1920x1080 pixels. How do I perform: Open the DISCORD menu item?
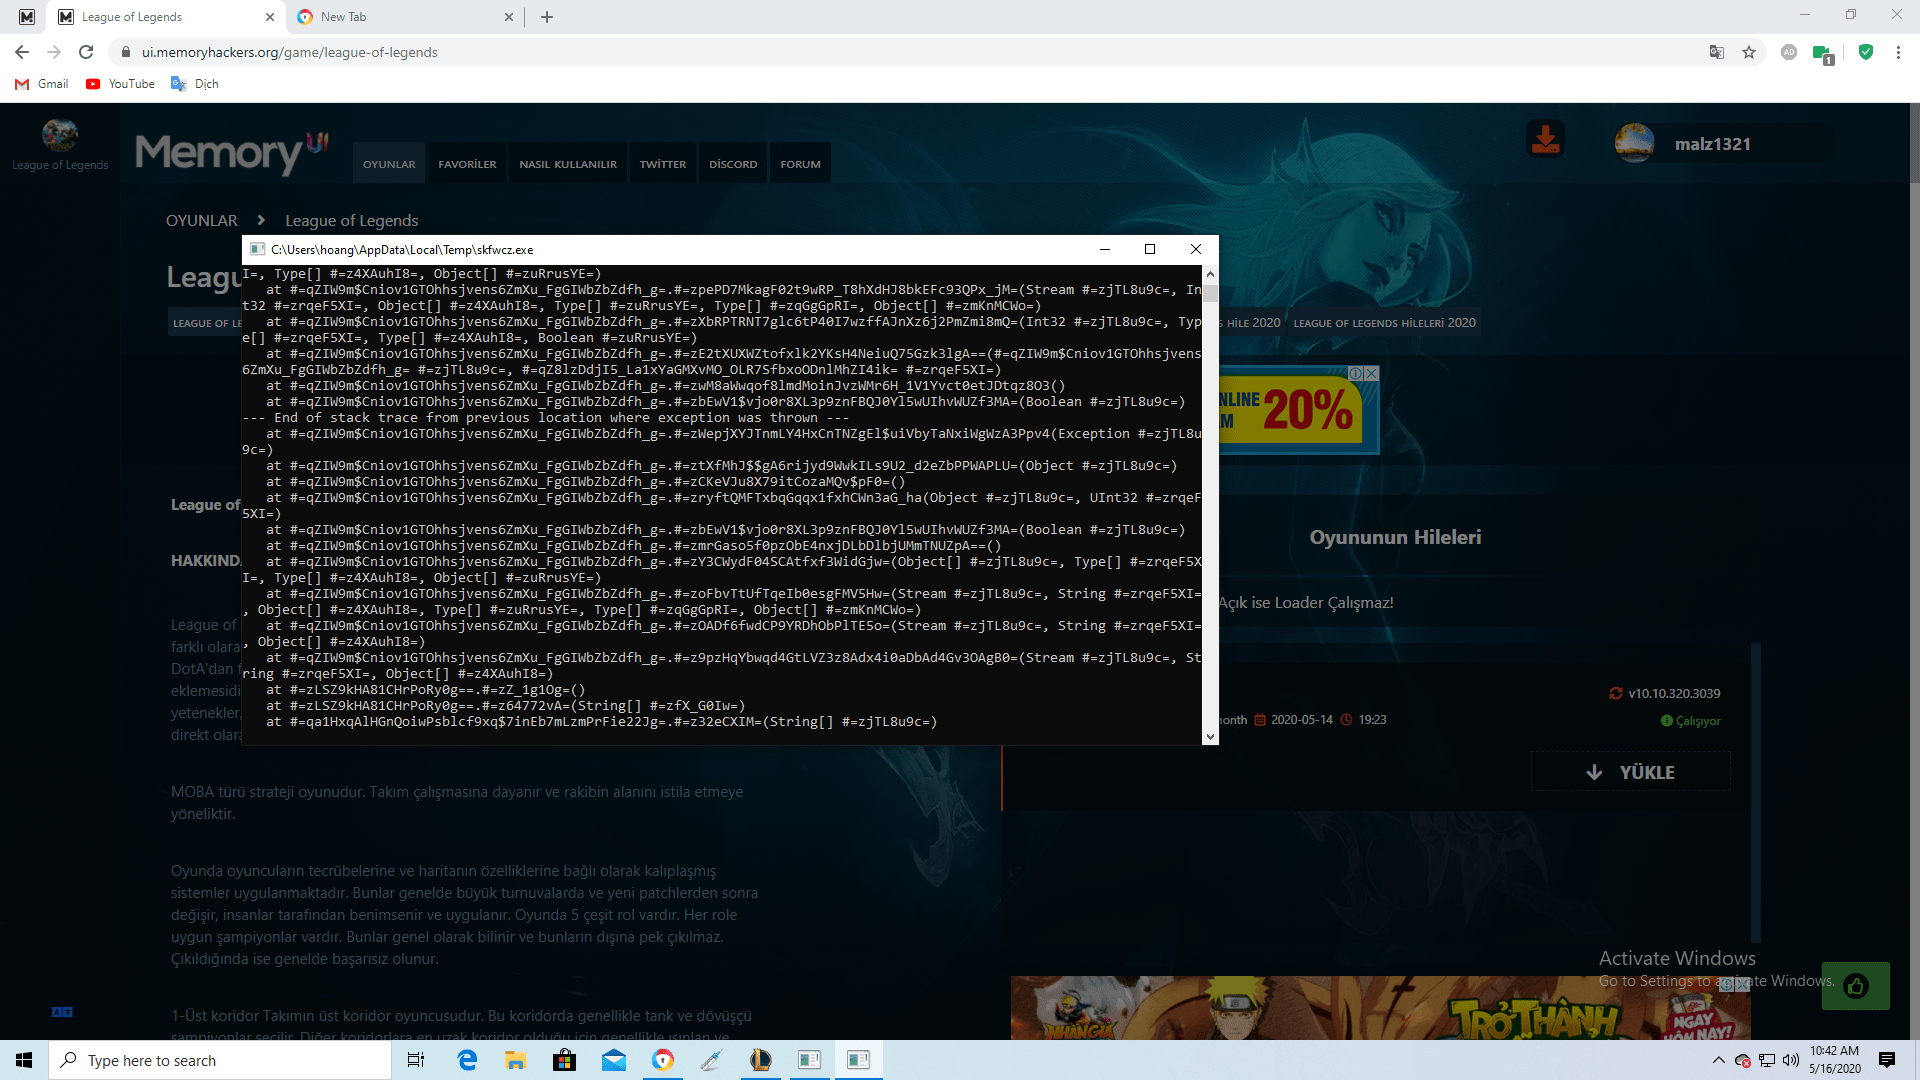pyautogui.click(x=733, y=164)
